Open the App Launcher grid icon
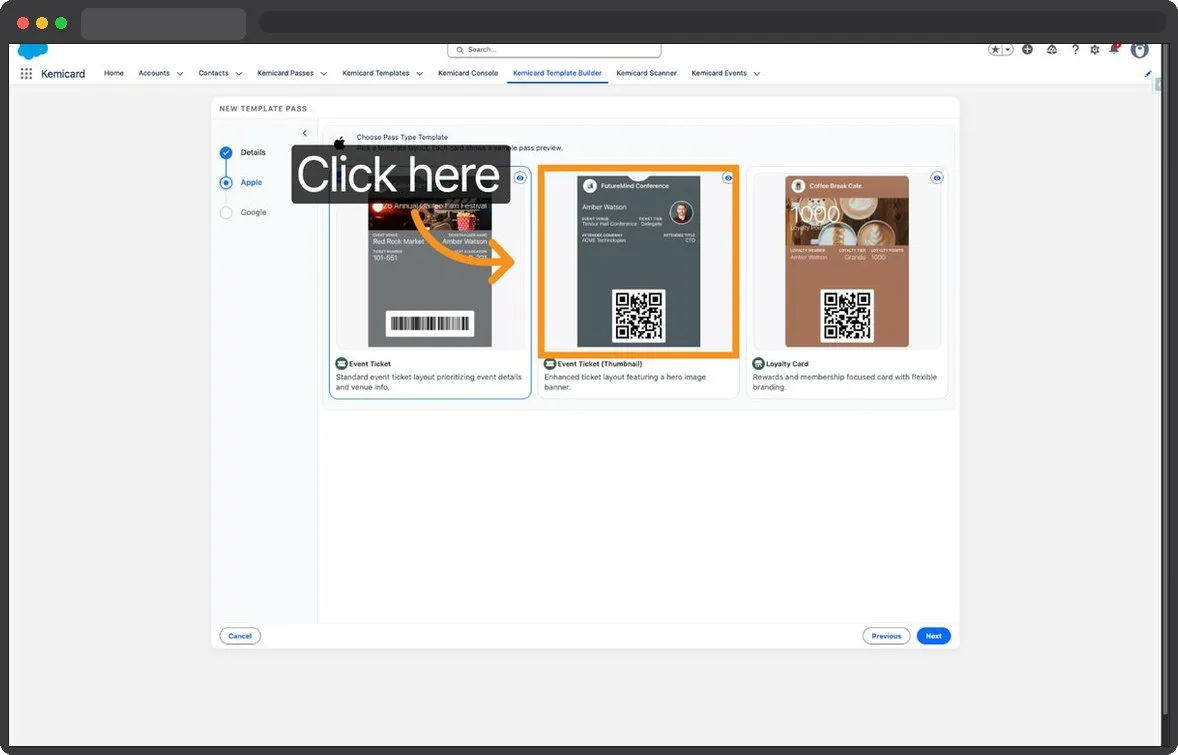Image resolution: width=1178 pixels, height=755 pixels. coord(26,74)
